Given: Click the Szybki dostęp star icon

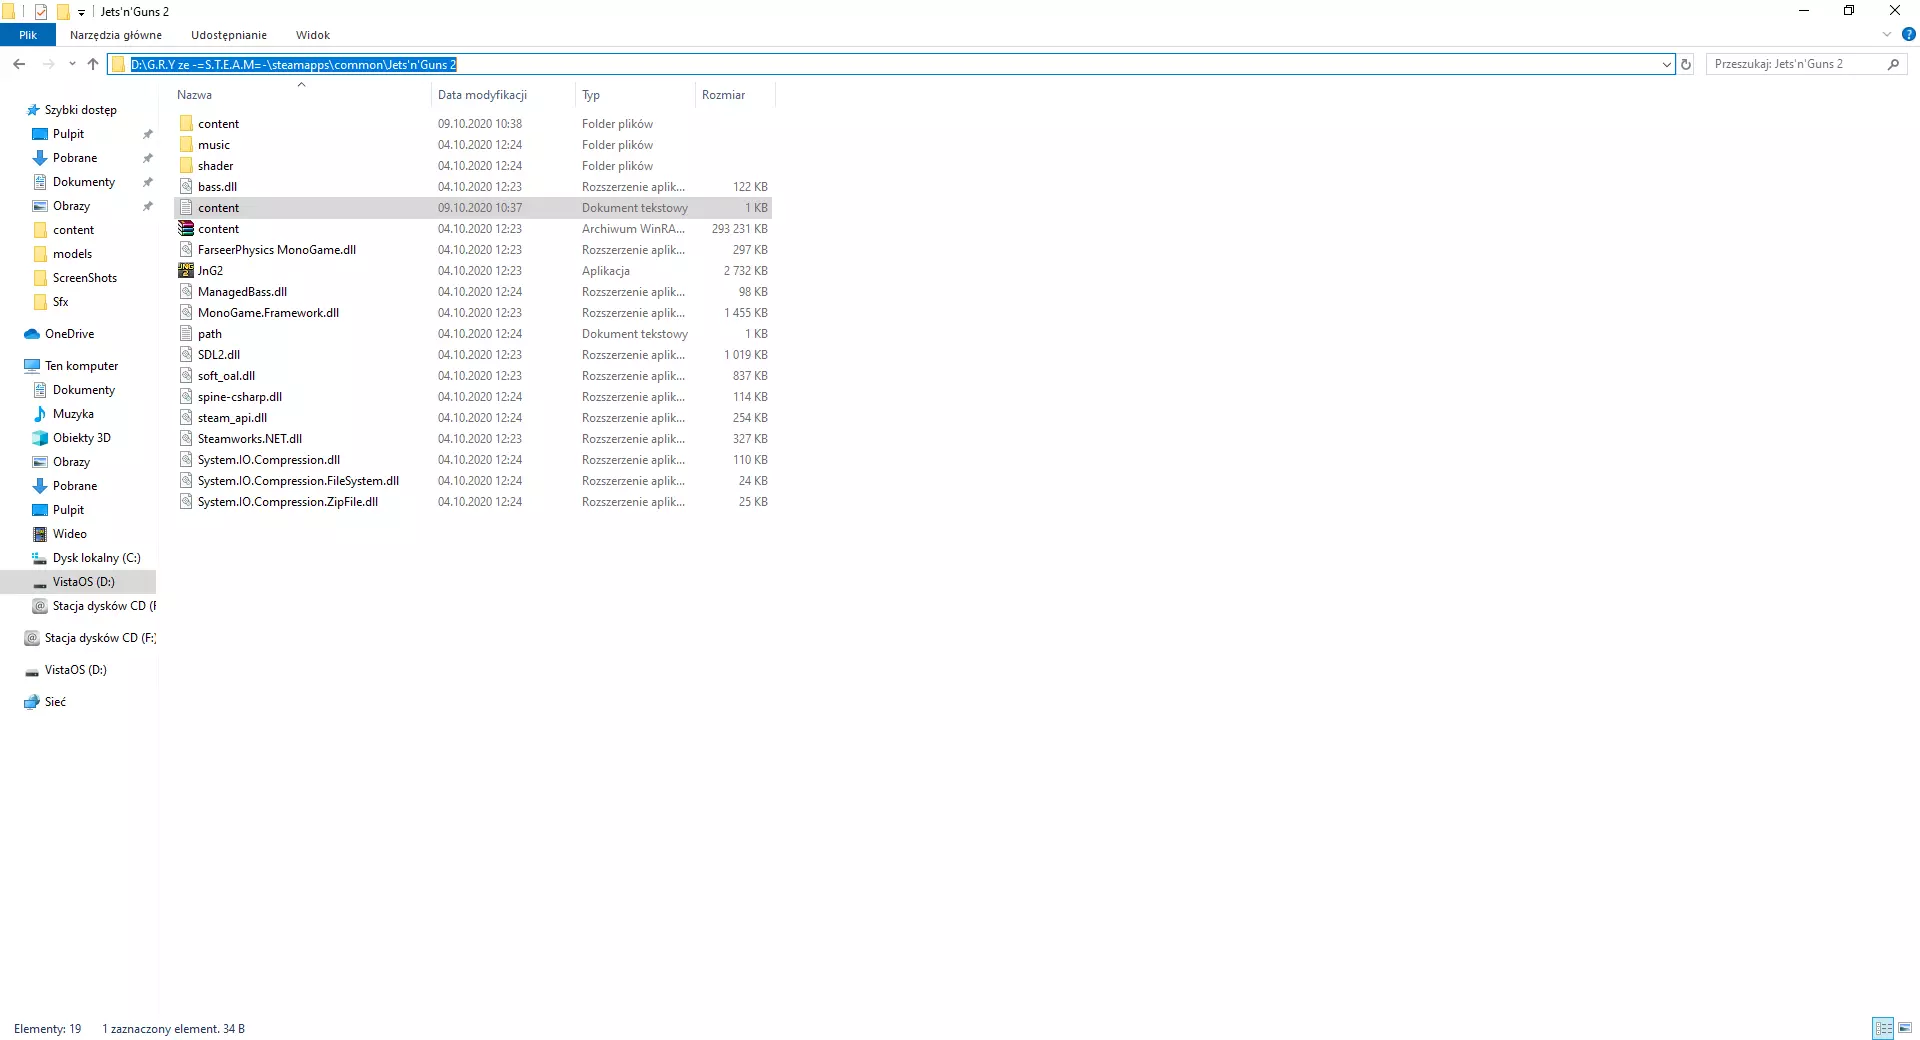Looking at the screenshot, I should [33, 110].
